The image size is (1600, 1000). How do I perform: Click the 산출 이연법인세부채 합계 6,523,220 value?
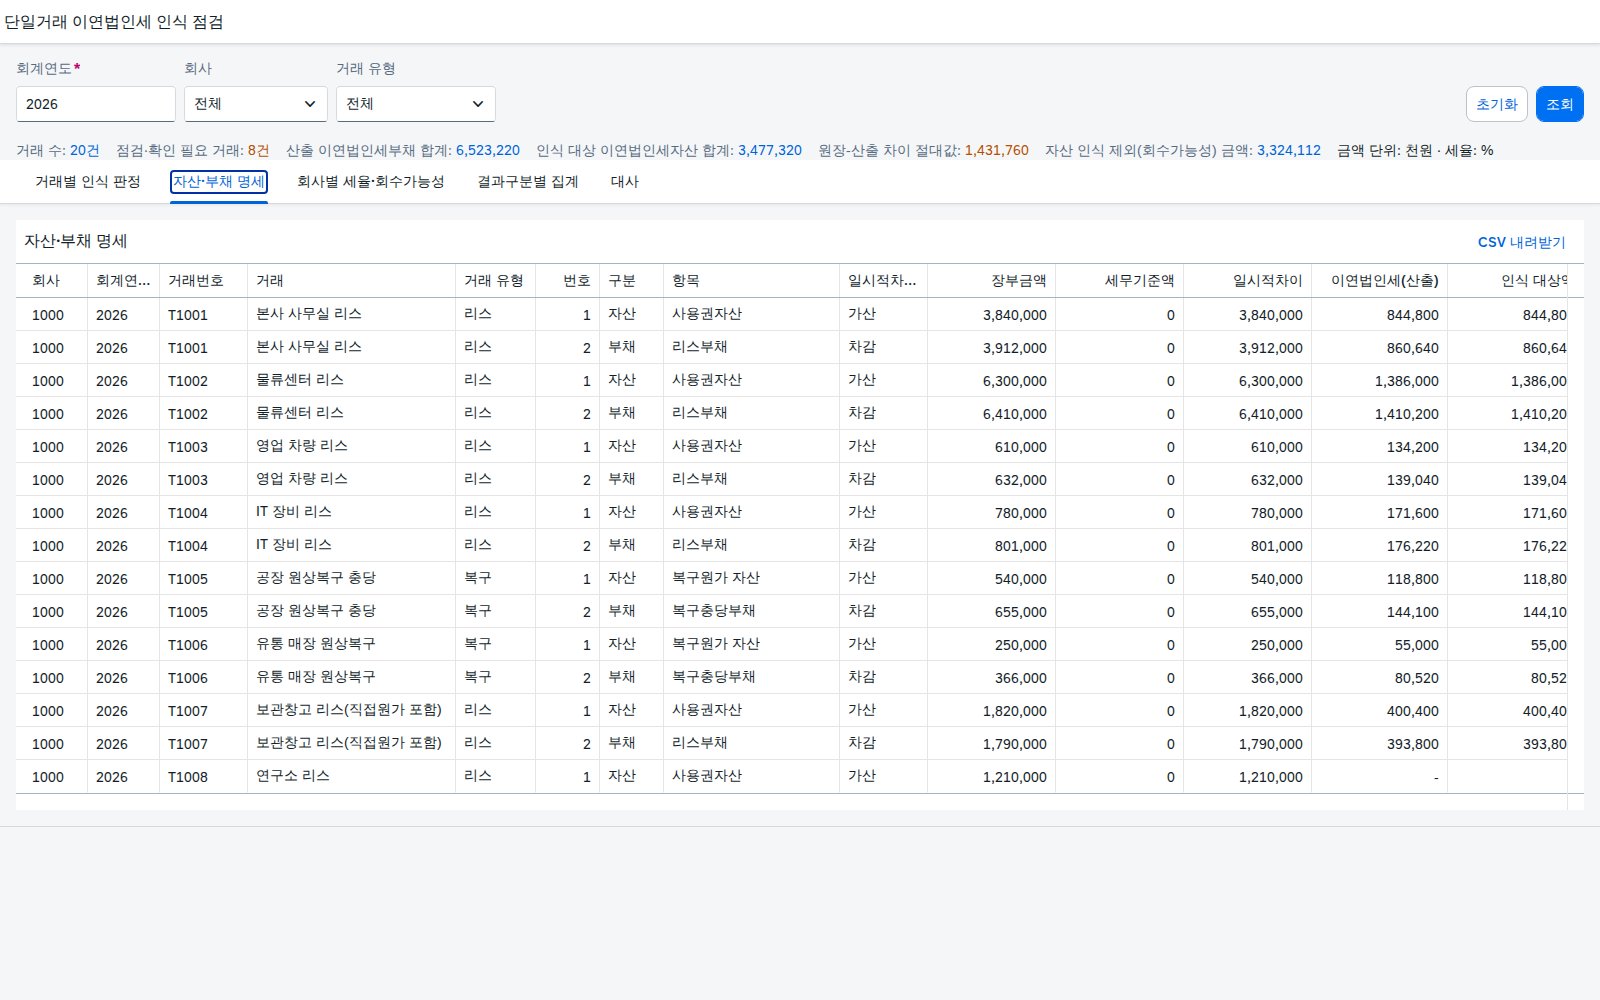(x=488, y=150)
